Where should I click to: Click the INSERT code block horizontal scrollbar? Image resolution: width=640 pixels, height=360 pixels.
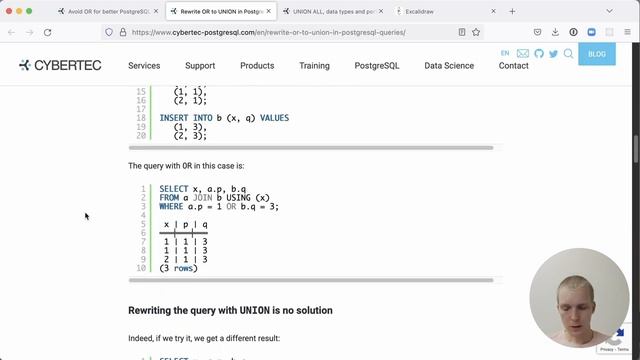tap(311, 148)
